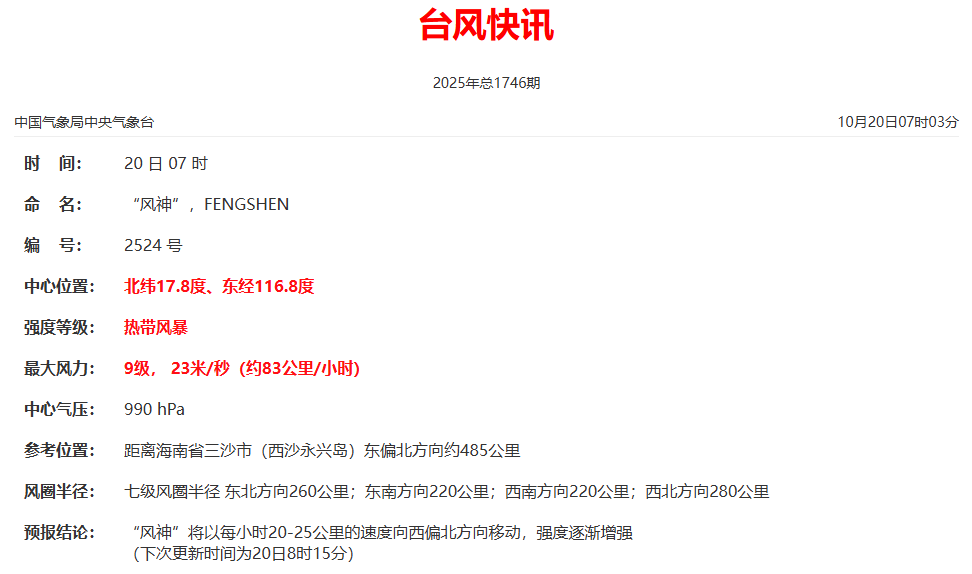Select the 强度等级 field label
The width and height of the screenshot is (972, 574).
[x=59, y=327]
